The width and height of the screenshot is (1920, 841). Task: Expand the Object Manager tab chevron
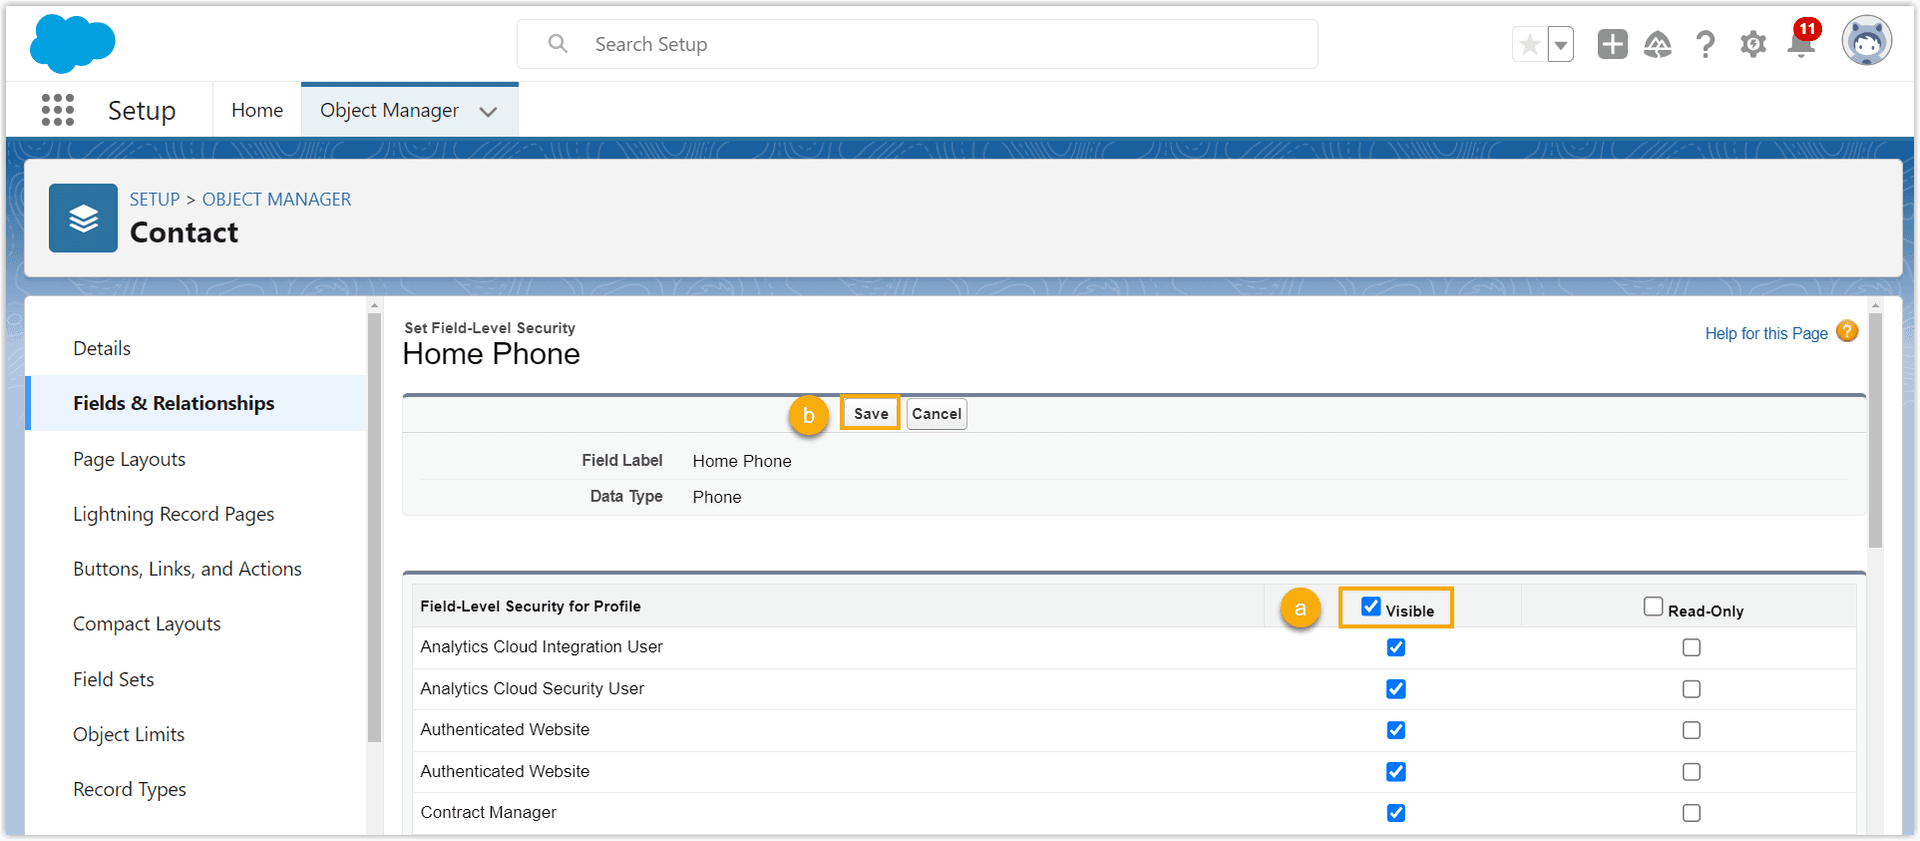[x=488, y=111]
